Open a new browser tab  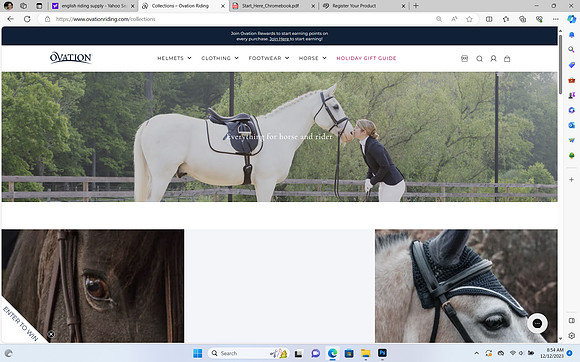click(416, 6)
